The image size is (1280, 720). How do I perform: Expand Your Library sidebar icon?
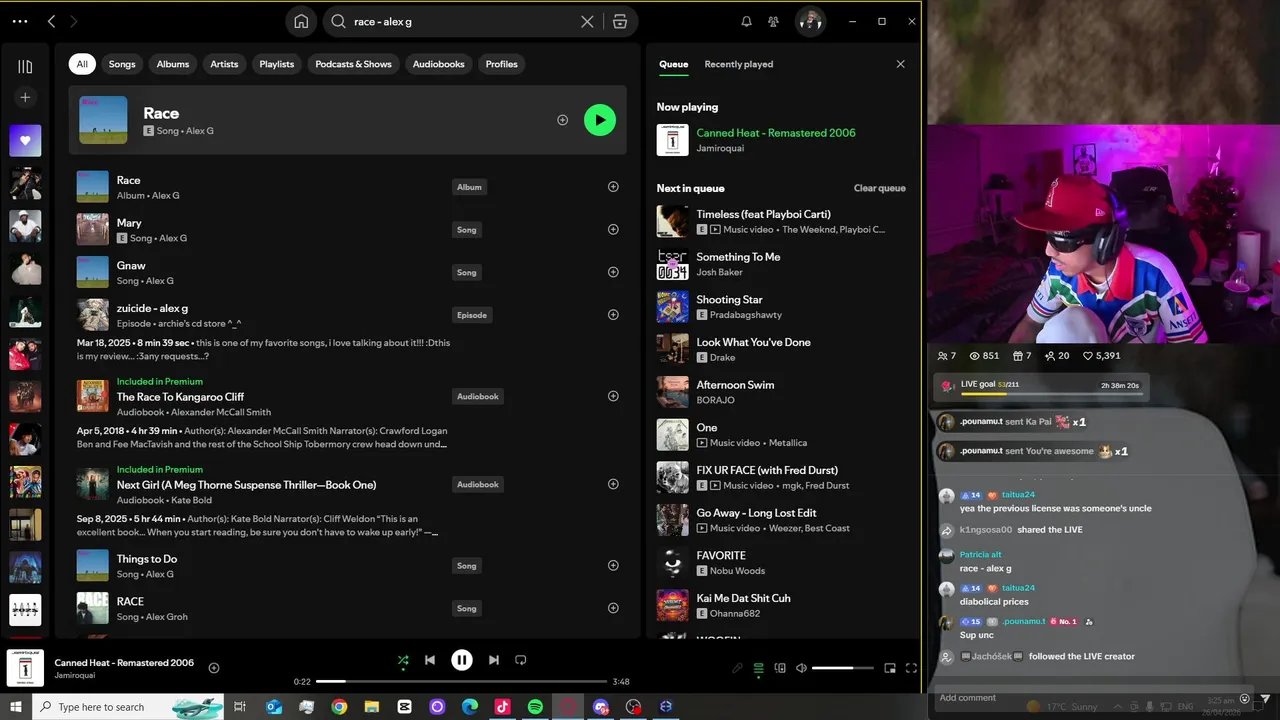coord(25,66)
